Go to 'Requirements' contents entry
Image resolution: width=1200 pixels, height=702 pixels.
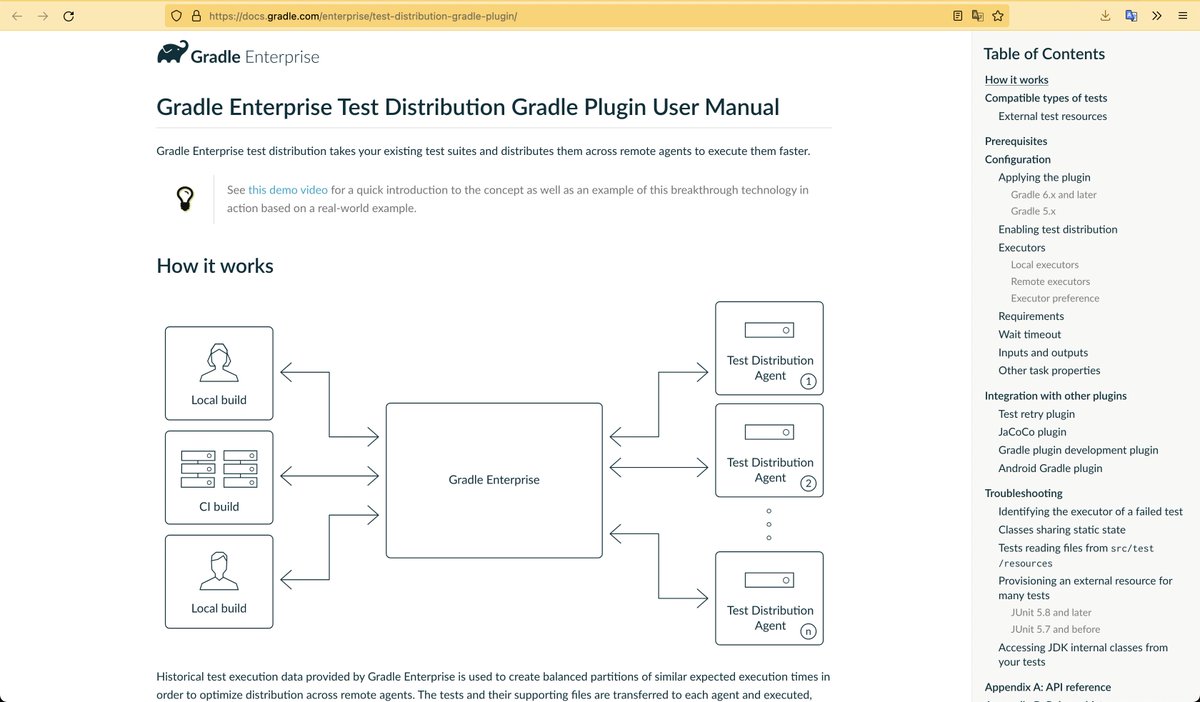pos(1031,316)
